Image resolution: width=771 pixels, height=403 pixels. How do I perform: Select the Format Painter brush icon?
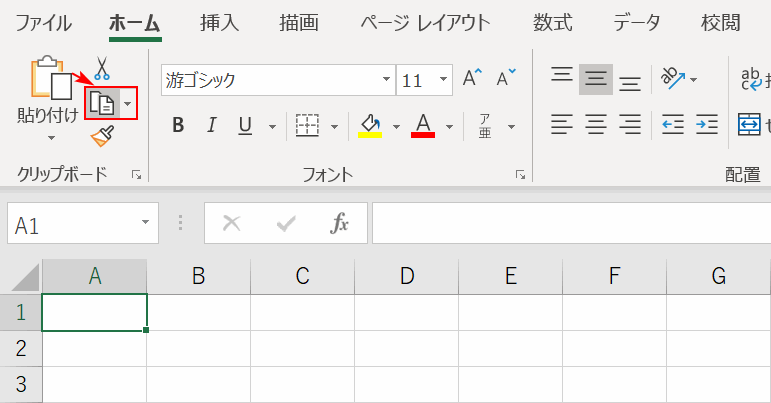pos(102,136)
